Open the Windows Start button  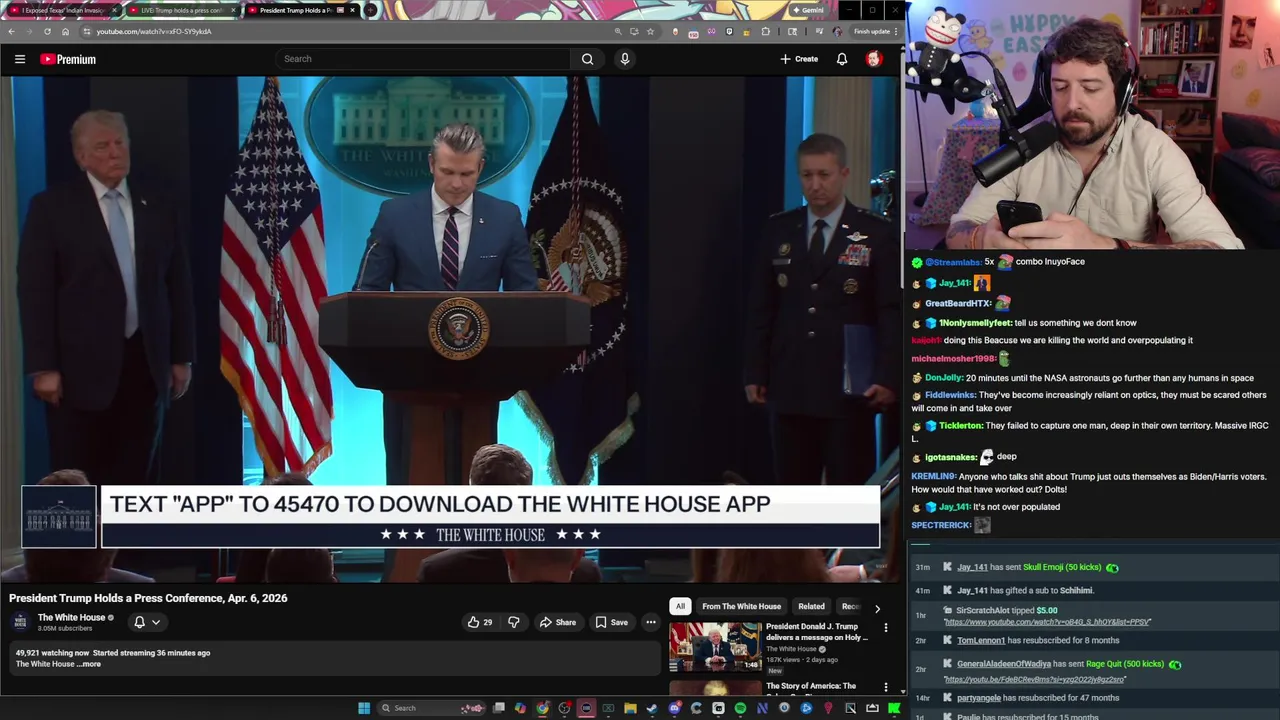(x=364, y=708)
